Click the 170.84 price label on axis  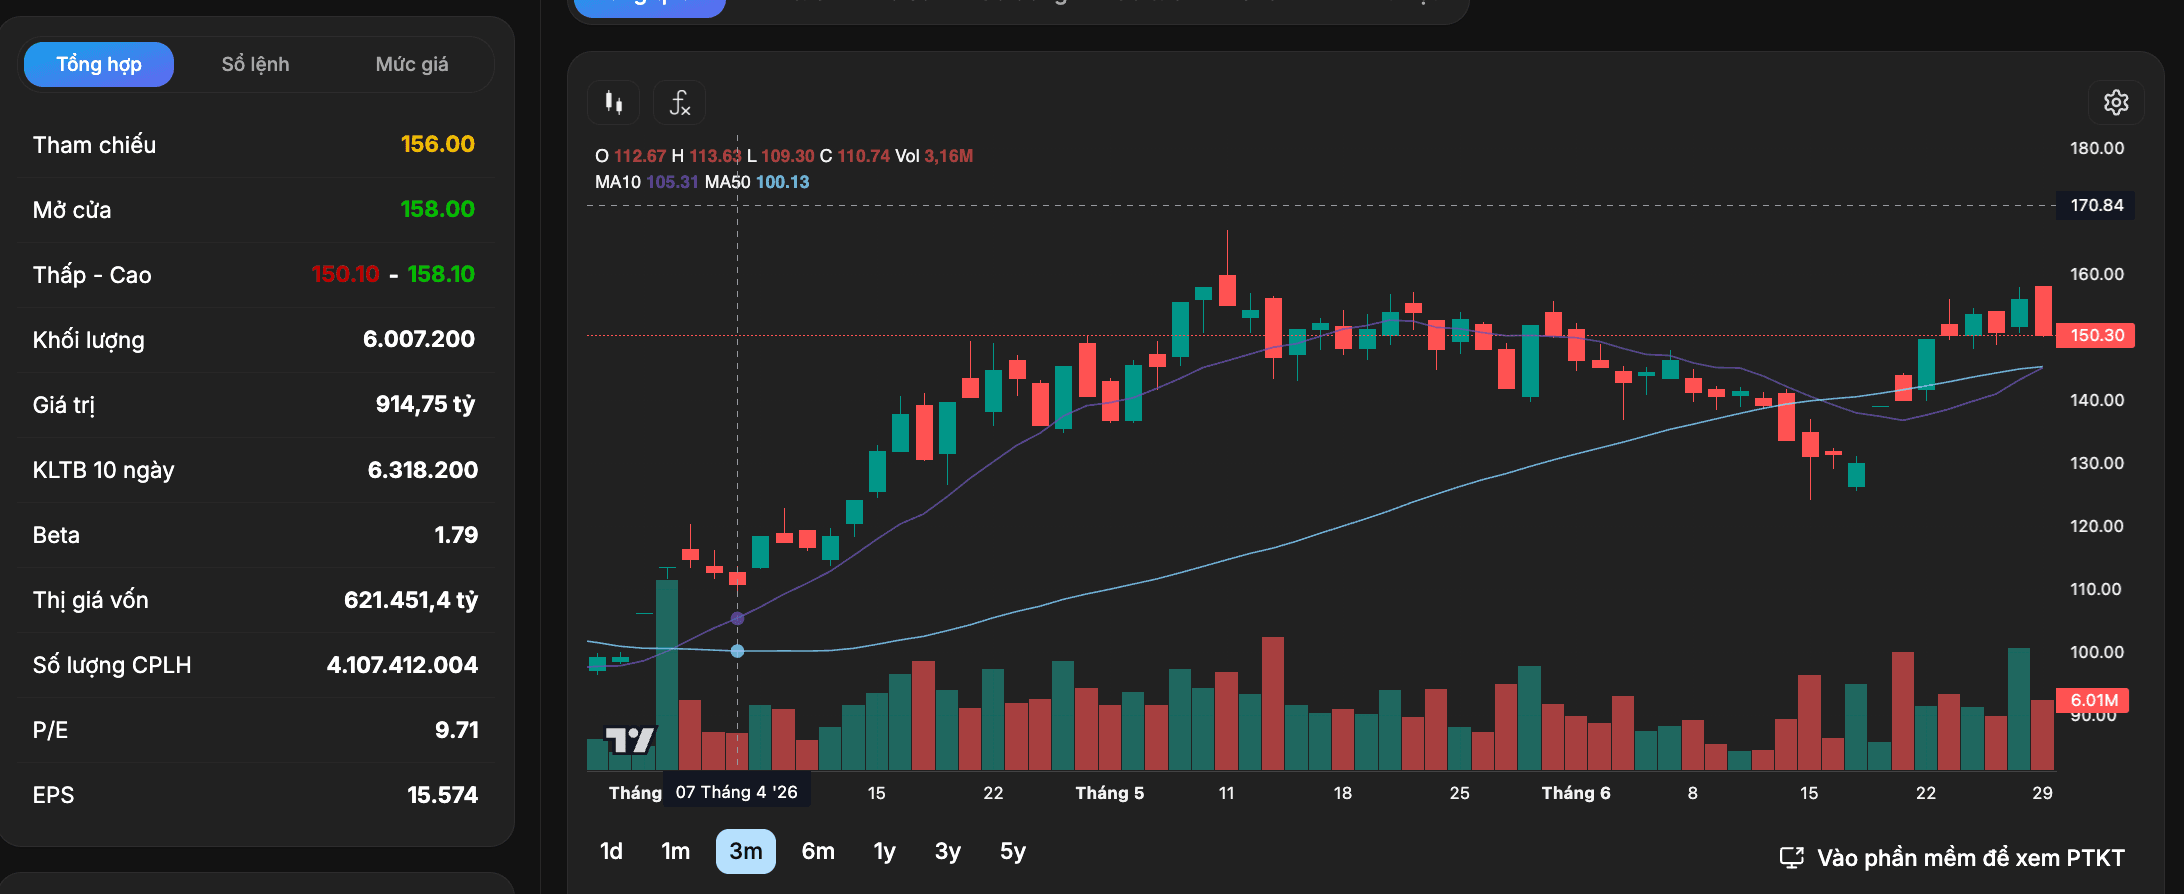click(2096, 205)
